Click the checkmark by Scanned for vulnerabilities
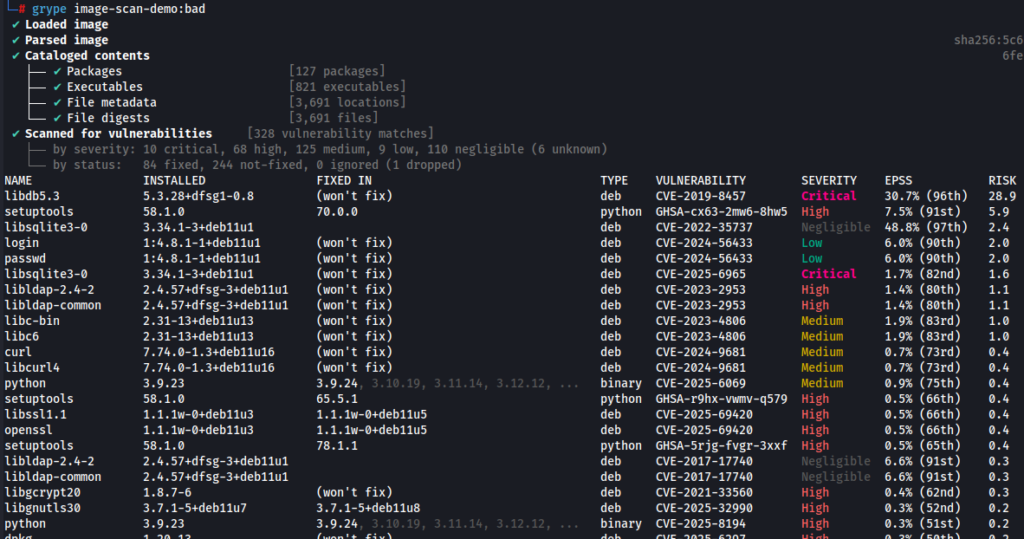The height and width of the screenshot is (539, 1024). (x=16, y=134)
